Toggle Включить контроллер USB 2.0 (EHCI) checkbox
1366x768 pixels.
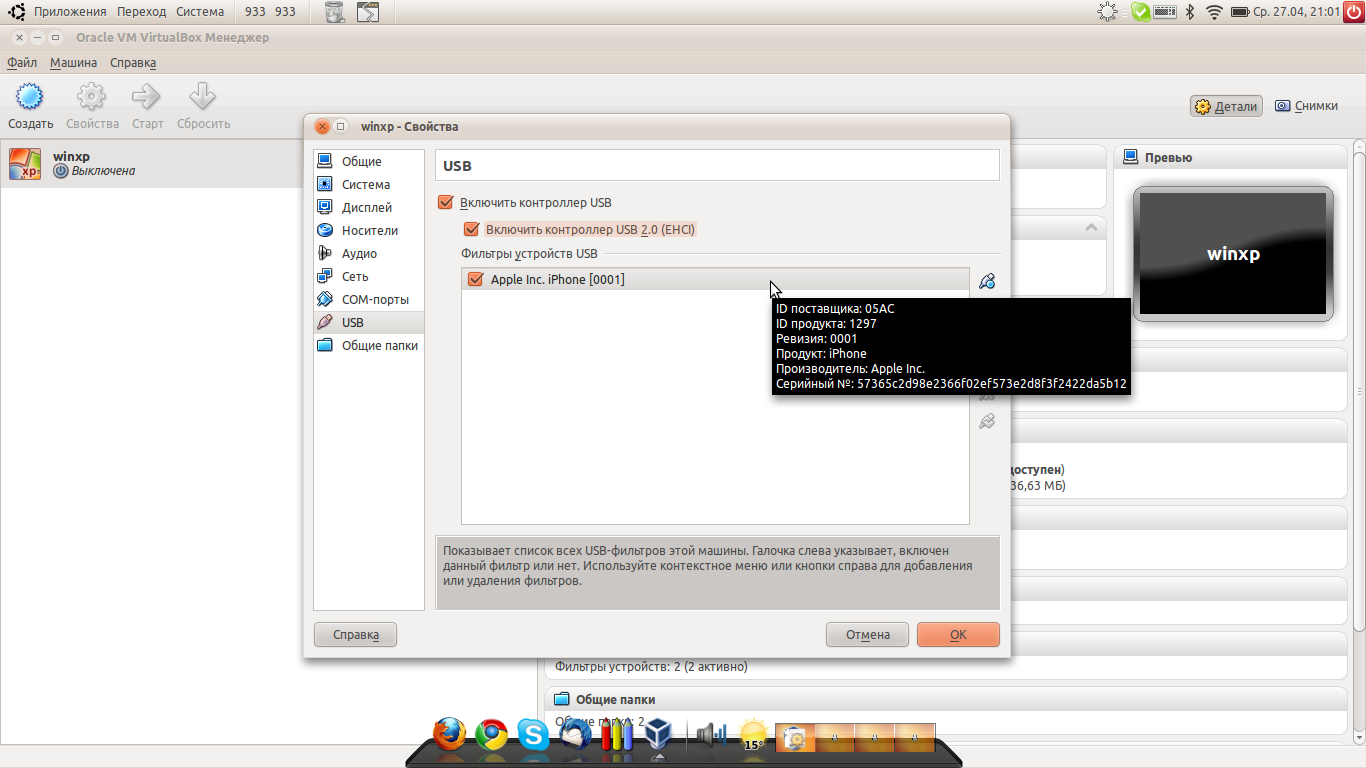coord(472,229)
